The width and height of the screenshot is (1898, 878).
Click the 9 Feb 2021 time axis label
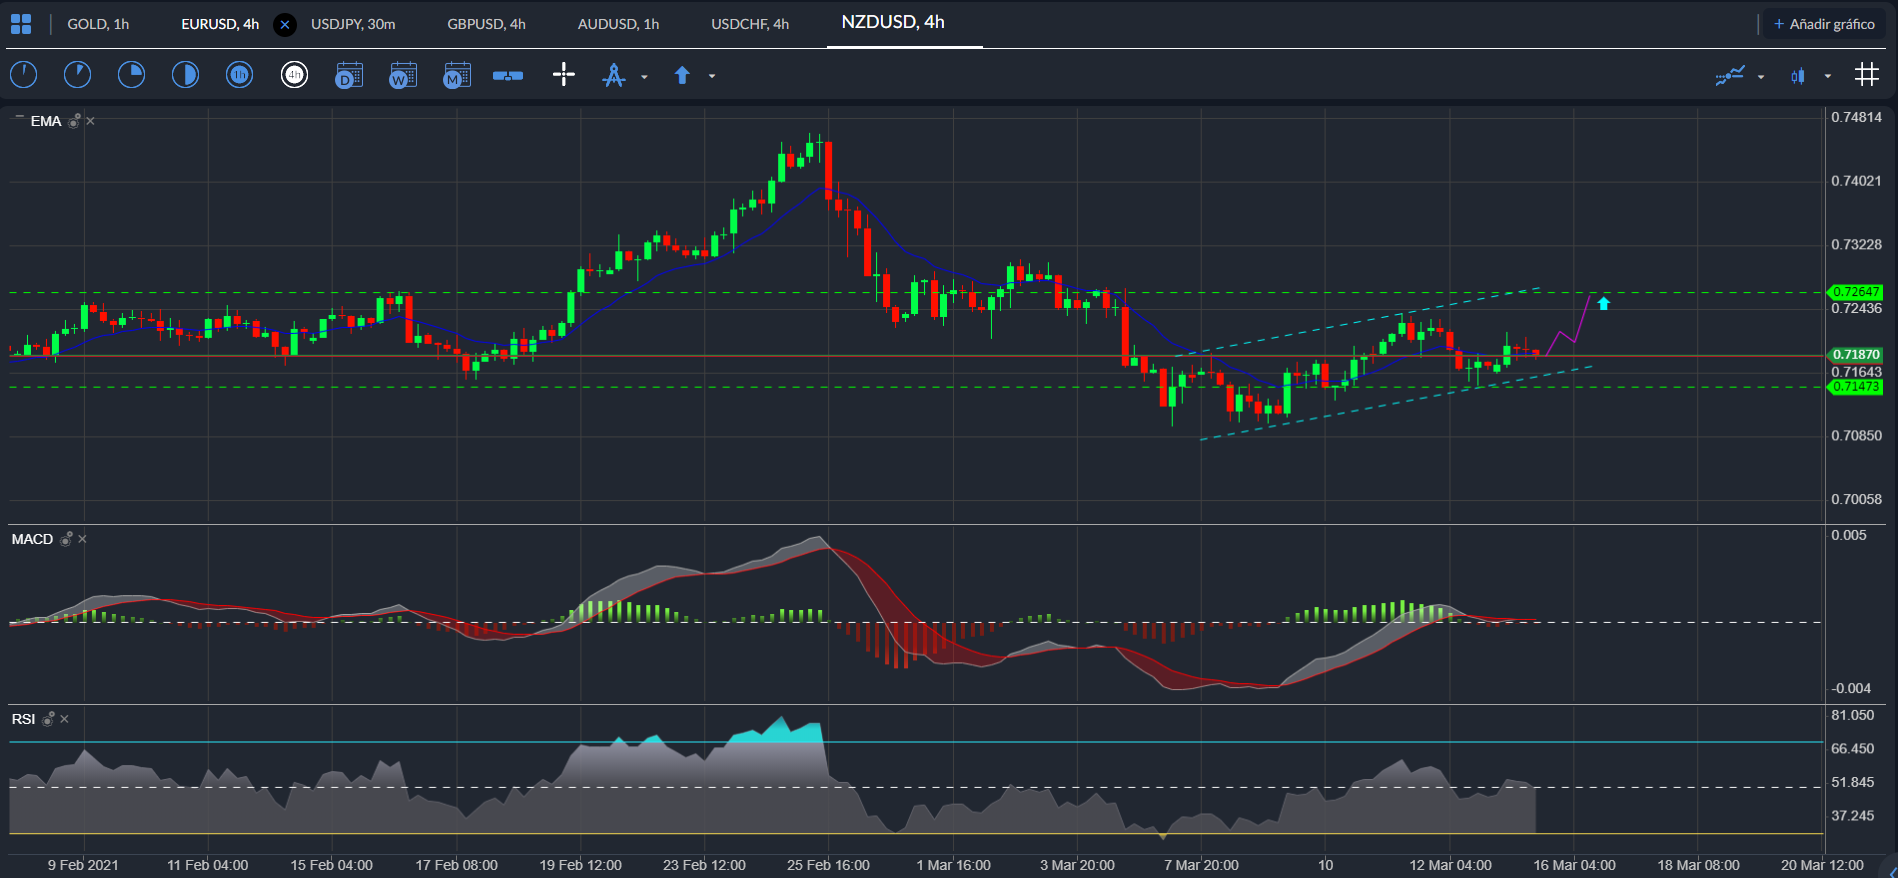pos(83,865)
